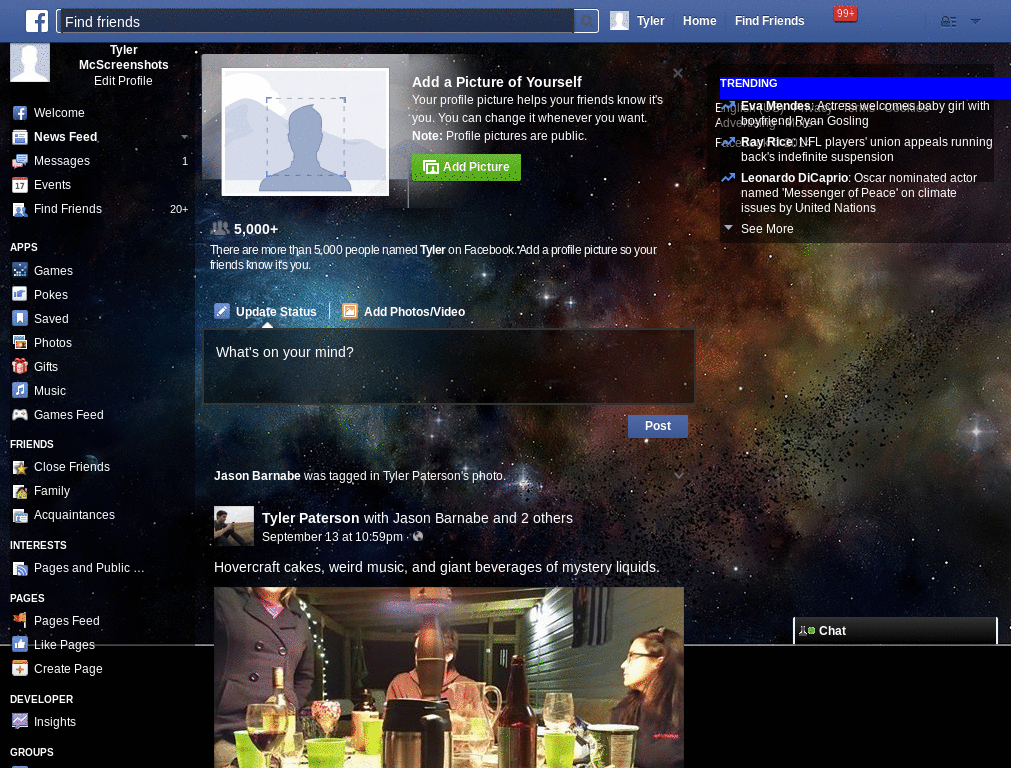The width and height of the screenshot is (1024, 768).
Task: Click the Tyler McScreenshots name in sidebar
Action: (123, 57)
